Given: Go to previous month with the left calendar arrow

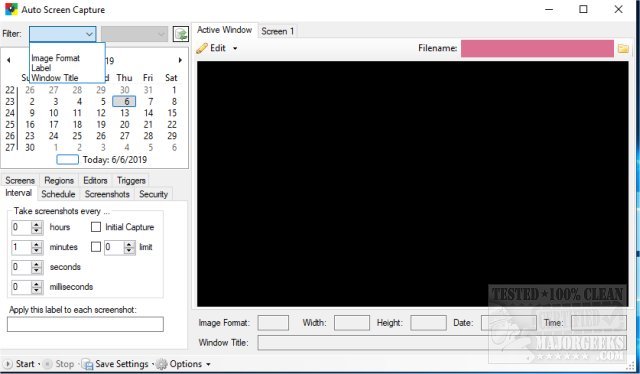Looking at the screenshot, I should pyautogui.click(x=9, y=60).
